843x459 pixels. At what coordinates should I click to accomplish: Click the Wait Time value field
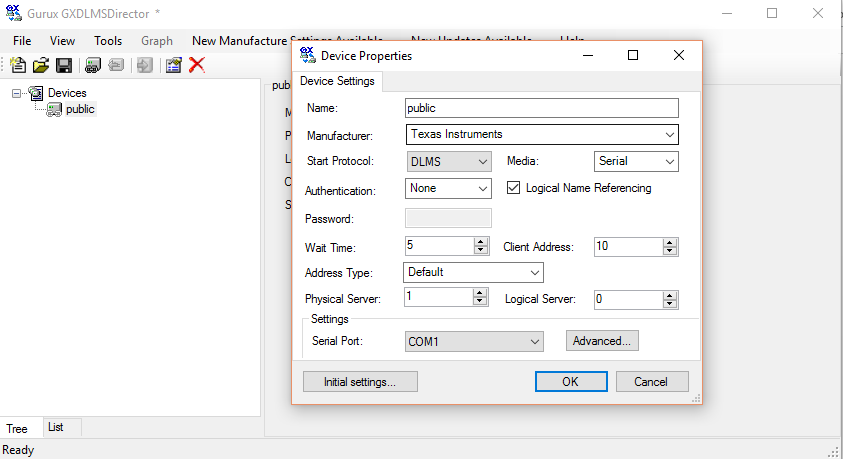click(440, 246)
